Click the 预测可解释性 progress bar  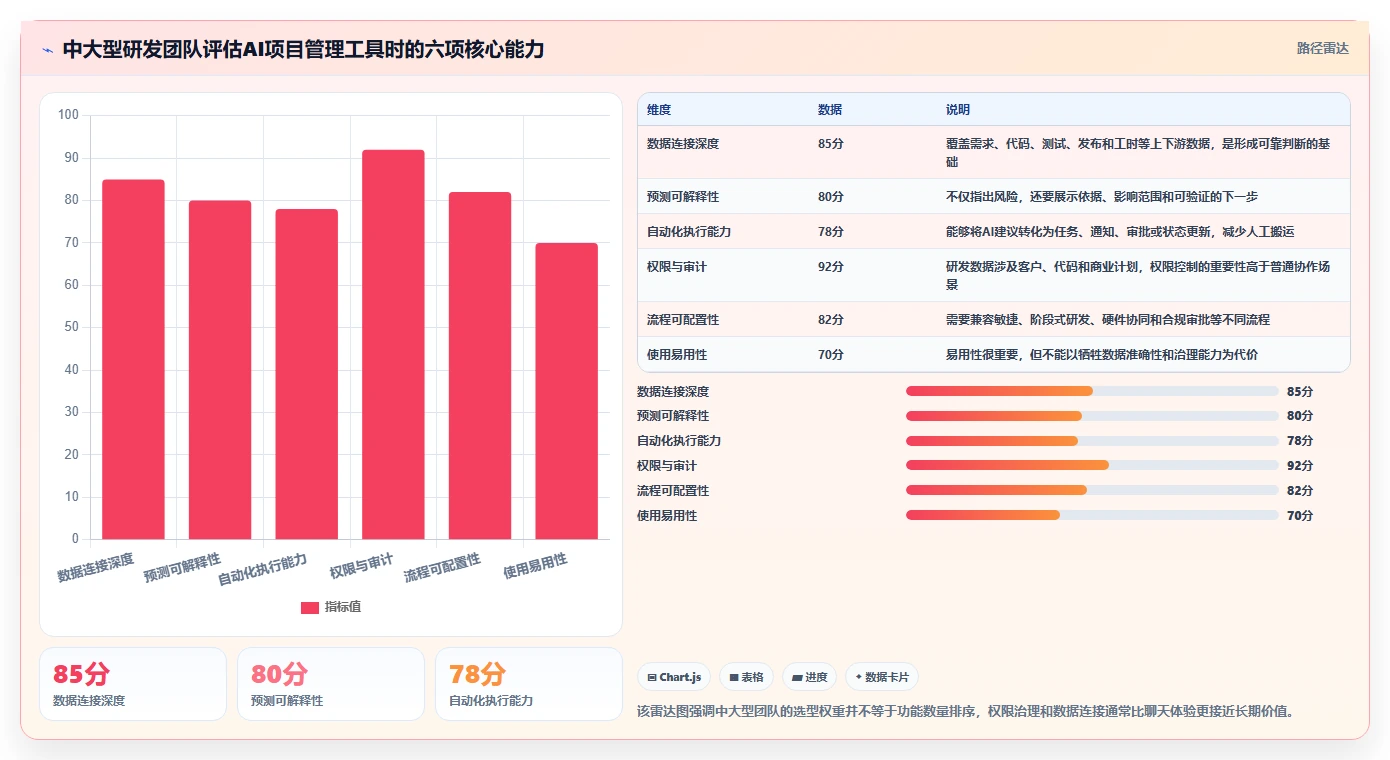pyautogui.click(x=1092, y=416)
